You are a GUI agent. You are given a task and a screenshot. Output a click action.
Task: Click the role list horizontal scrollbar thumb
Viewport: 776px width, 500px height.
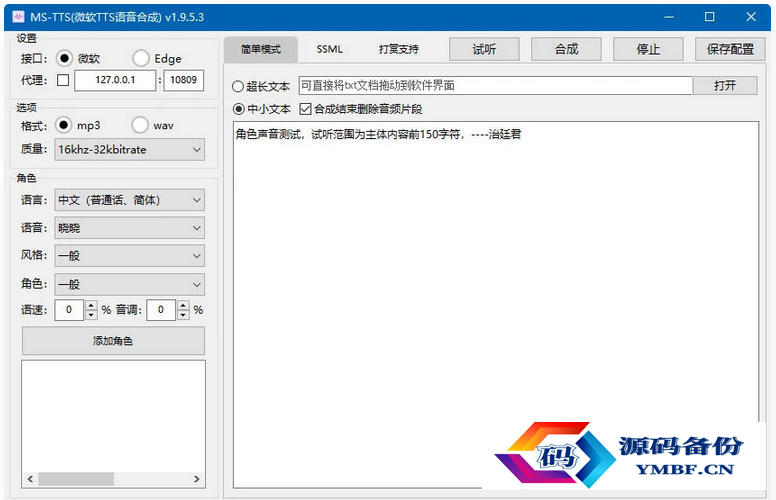(76, 479)
